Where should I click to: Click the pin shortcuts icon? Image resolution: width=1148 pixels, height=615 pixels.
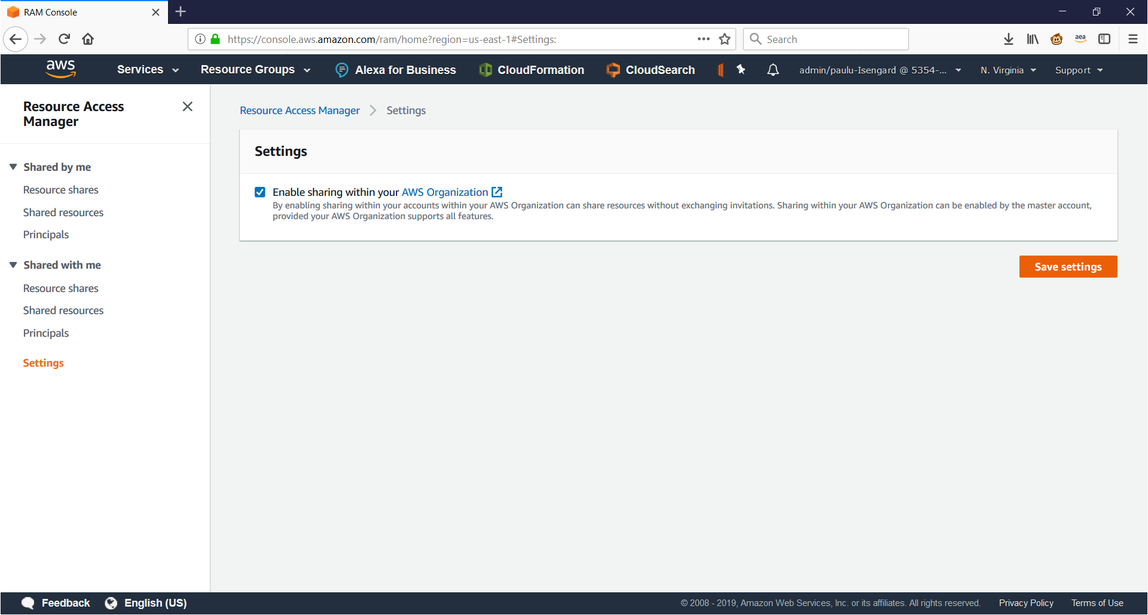741,70
